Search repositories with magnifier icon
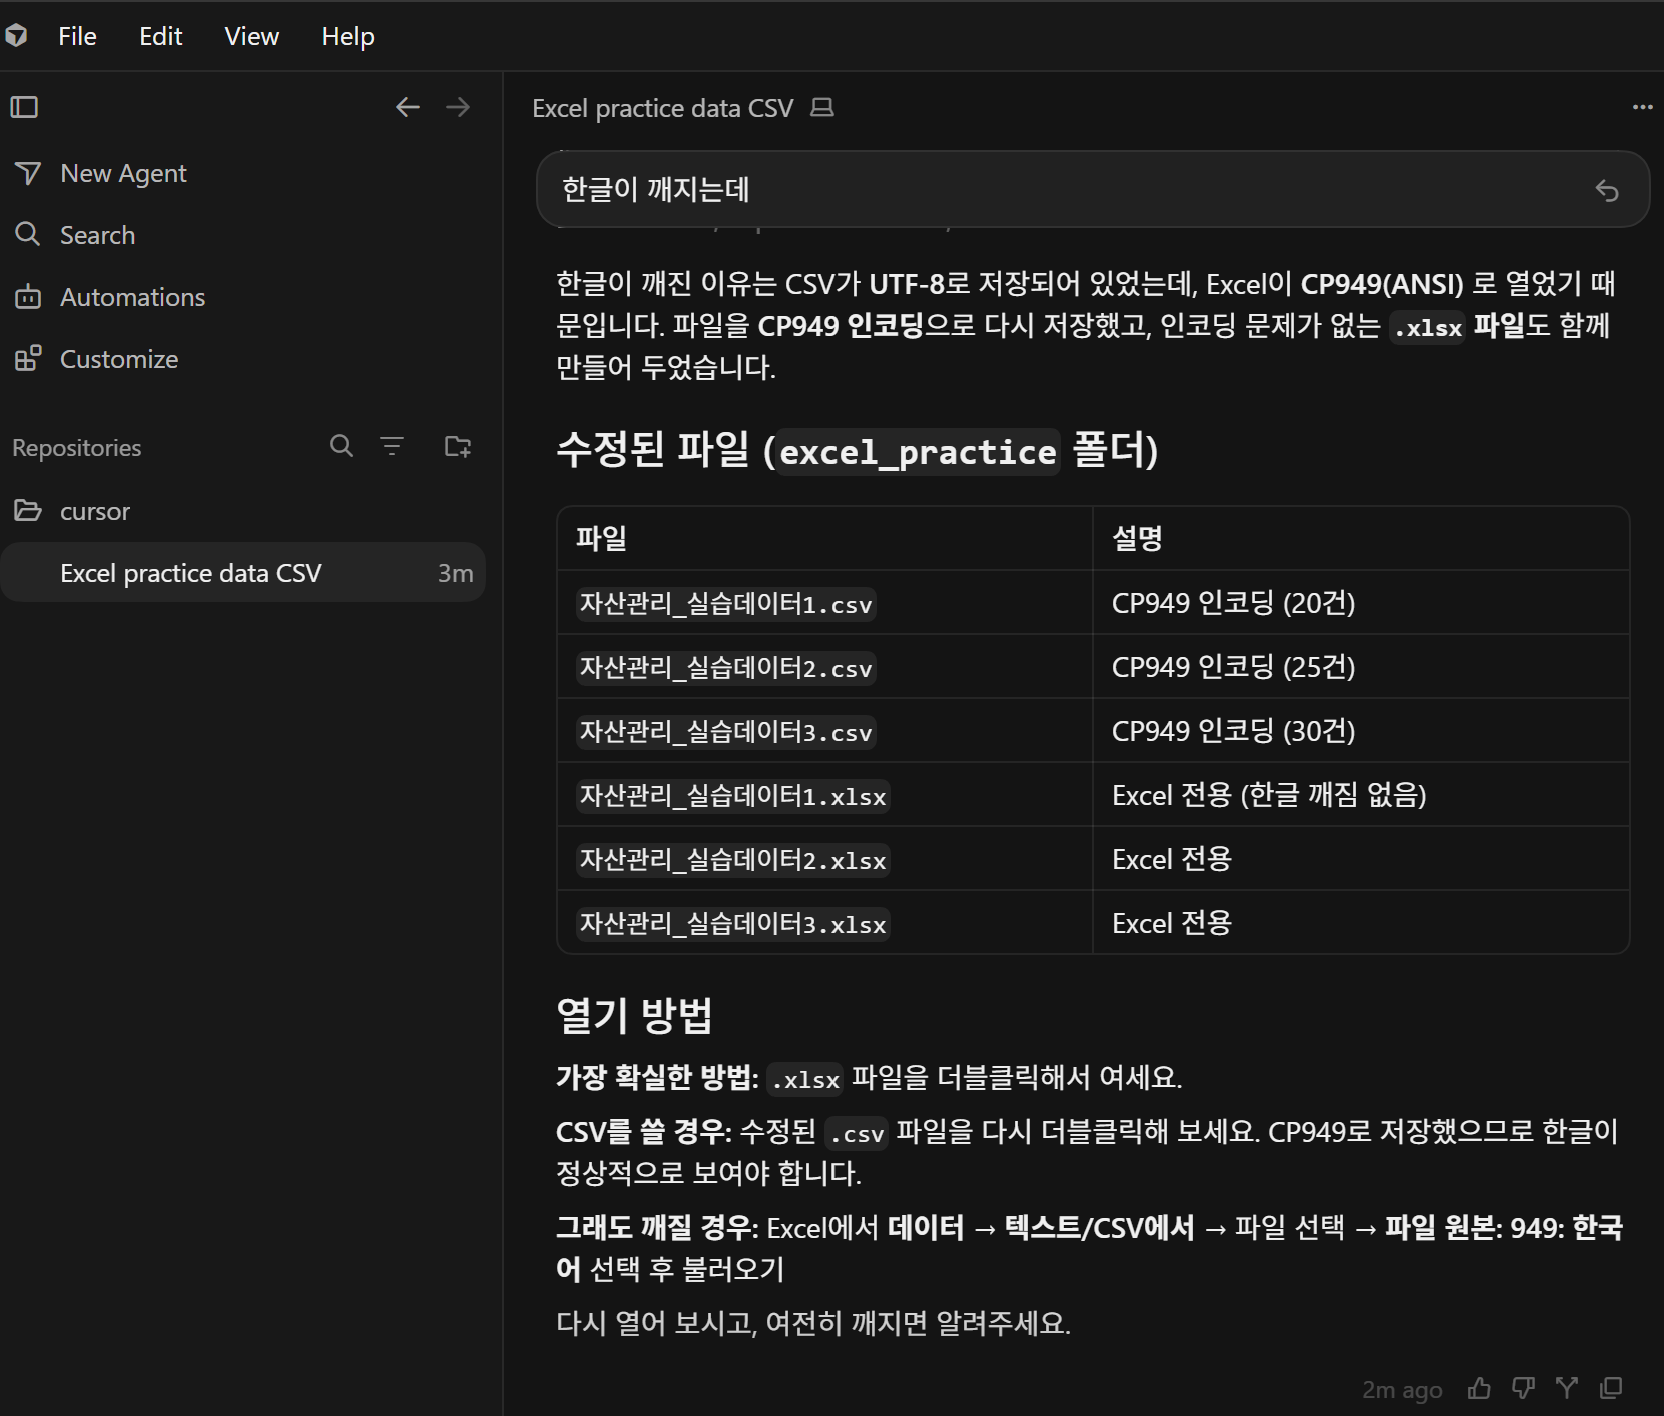 tap(341, 446)
